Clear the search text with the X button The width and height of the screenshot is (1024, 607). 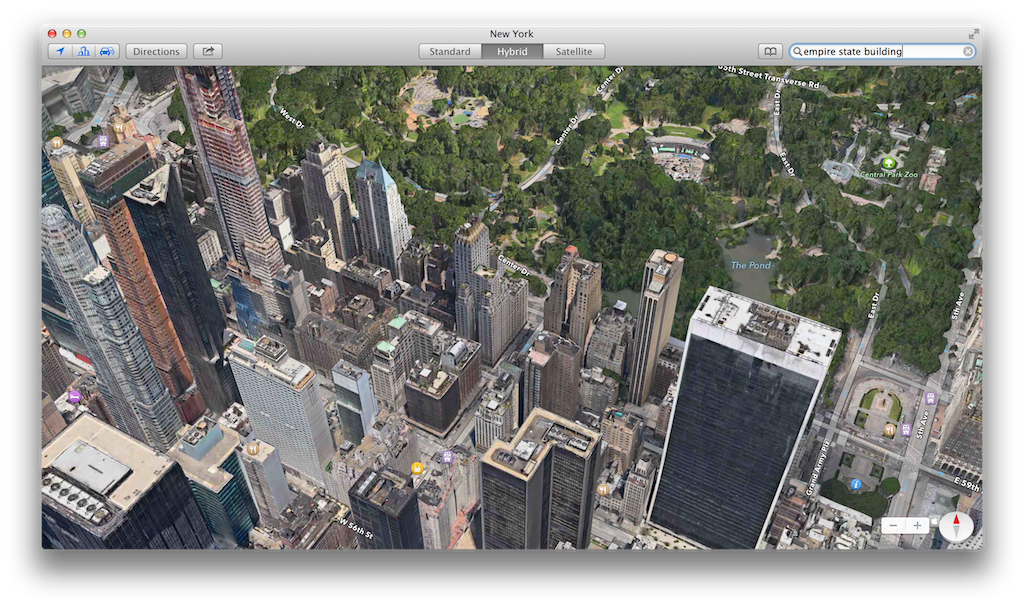(968, 51)
